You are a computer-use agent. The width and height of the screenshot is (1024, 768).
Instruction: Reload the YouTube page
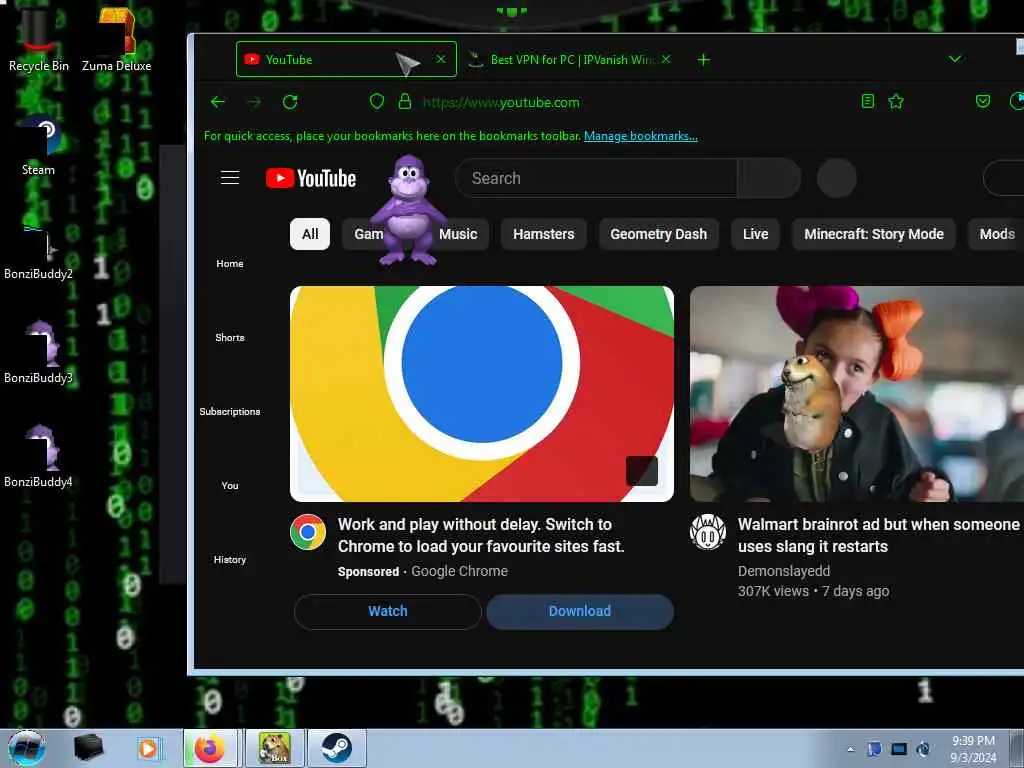(290, 102)
